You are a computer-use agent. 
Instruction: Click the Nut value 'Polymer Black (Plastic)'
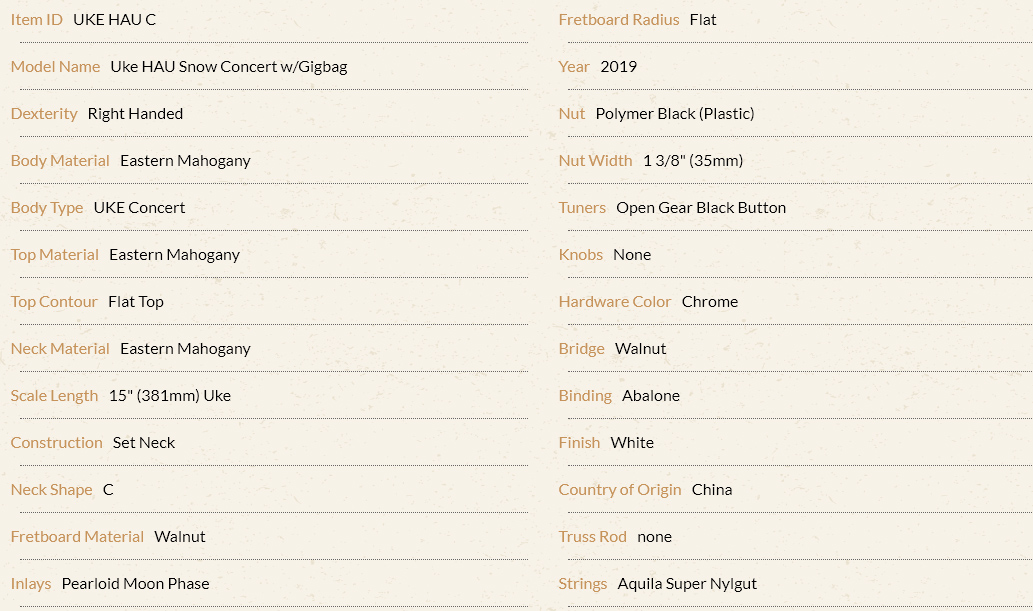click(x=675, y=114)
